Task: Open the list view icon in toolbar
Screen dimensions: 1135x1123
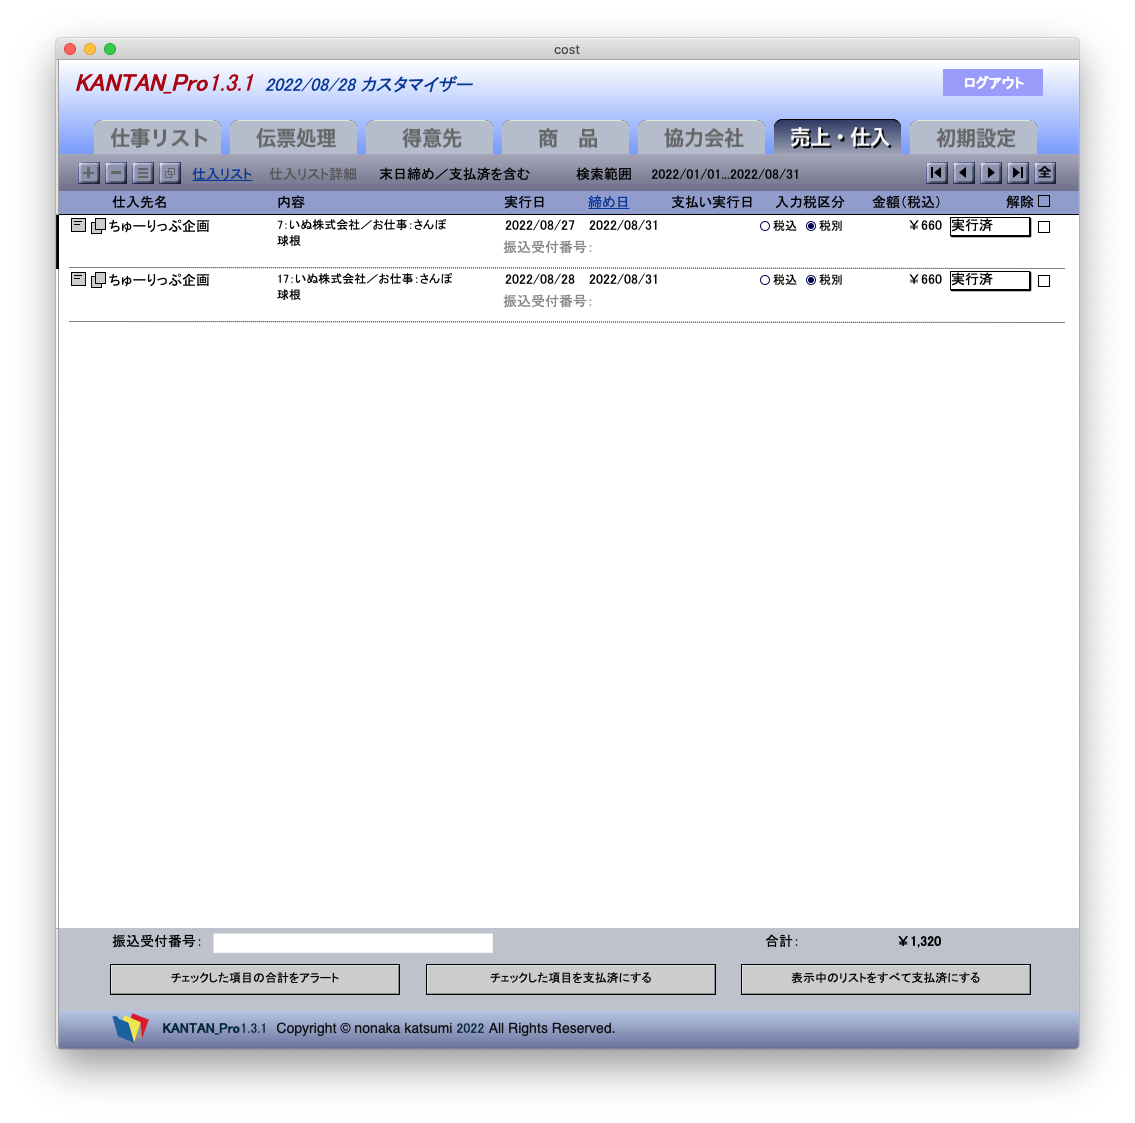Action: (x=143, y=173)
